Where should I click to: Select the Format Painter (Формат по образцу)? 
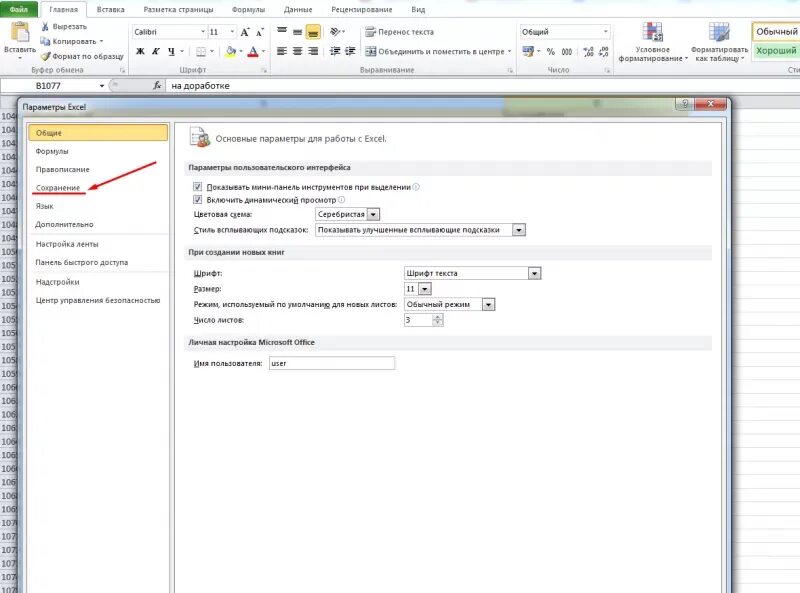click(82, 56)
